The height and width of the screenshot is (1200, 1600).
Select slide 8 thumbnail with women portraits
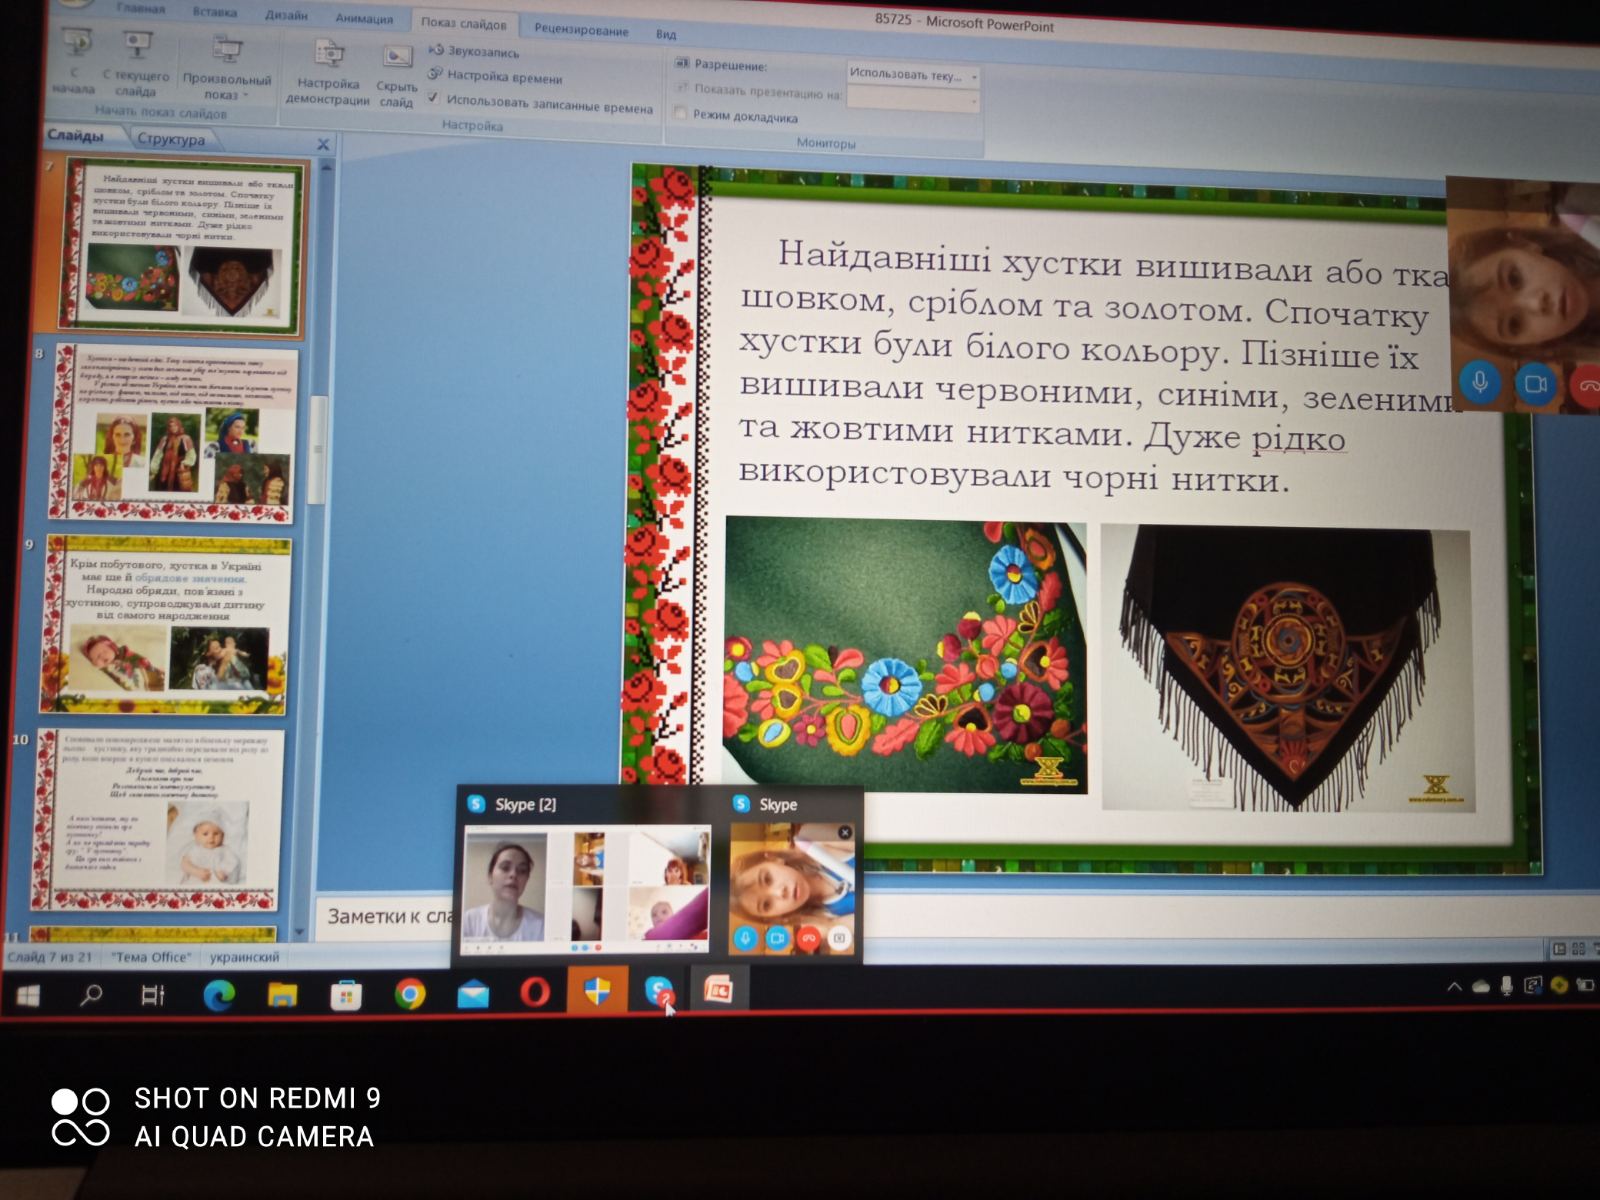click(x=175, y=433)
